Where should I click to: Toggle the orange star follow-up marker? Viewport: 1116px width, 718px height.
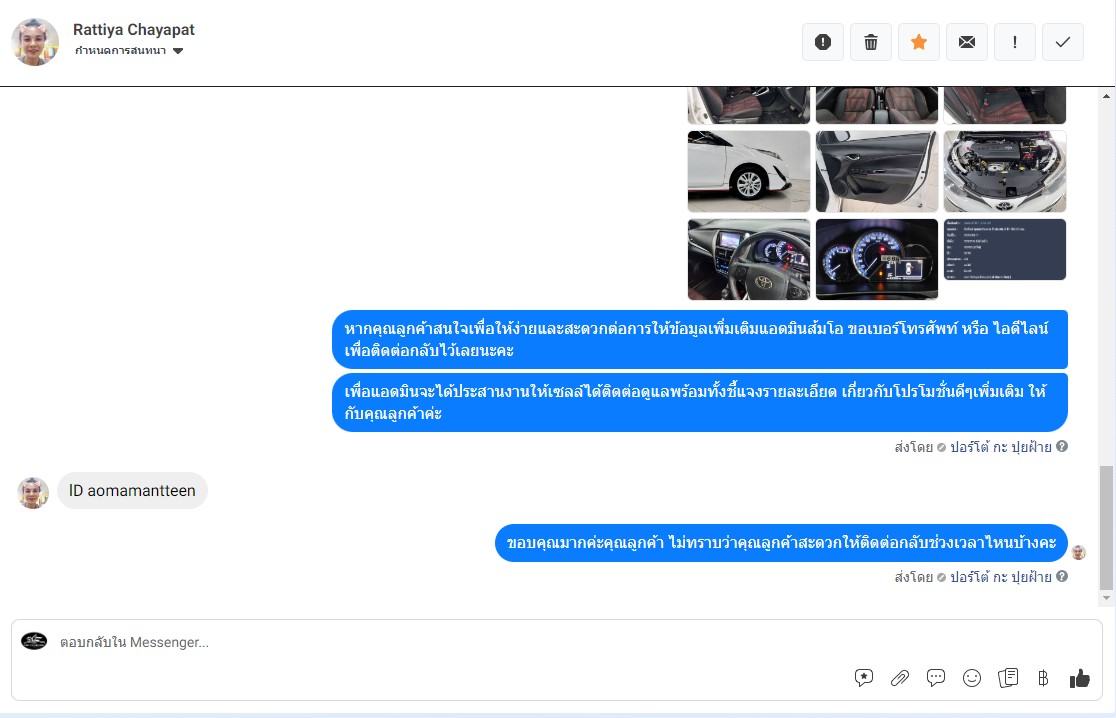click(919, 42)
